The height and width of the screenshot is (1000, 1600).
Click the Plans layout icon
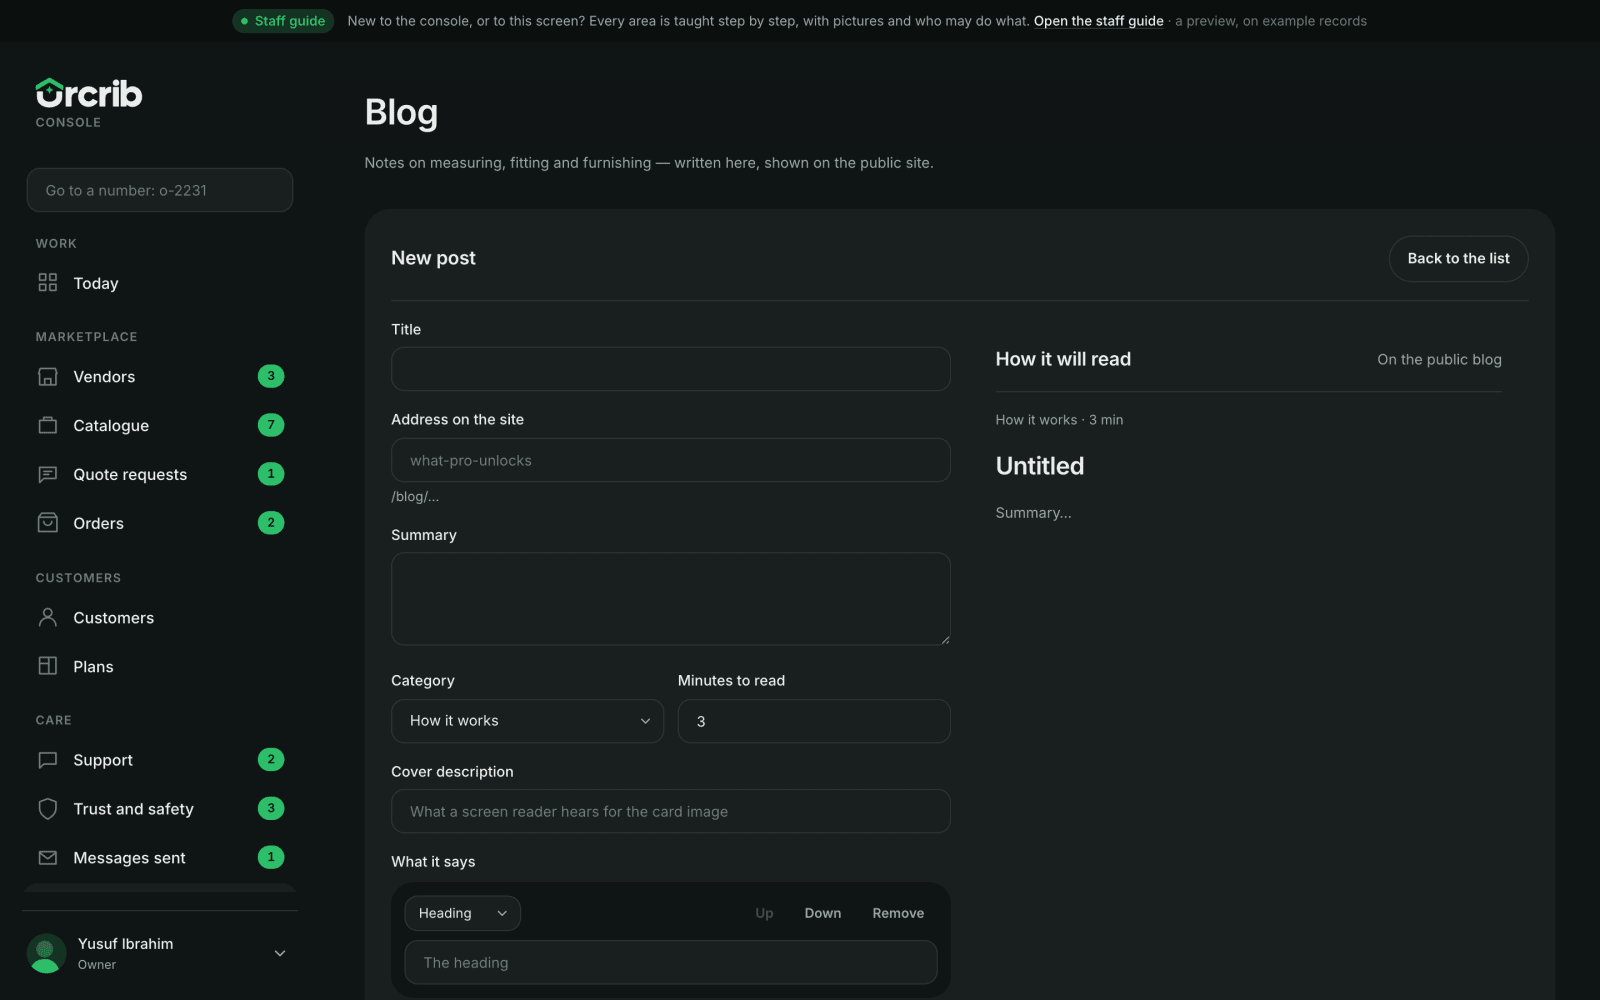coord(47,666)
